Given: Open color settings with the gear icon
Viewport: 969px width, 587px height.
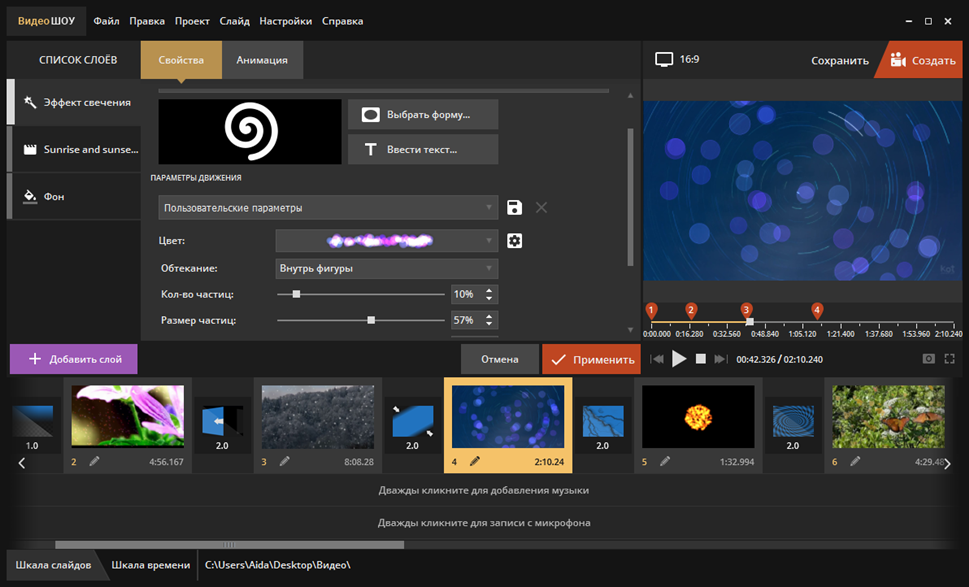Looking at the screenshot, I should tap(515, 241).
